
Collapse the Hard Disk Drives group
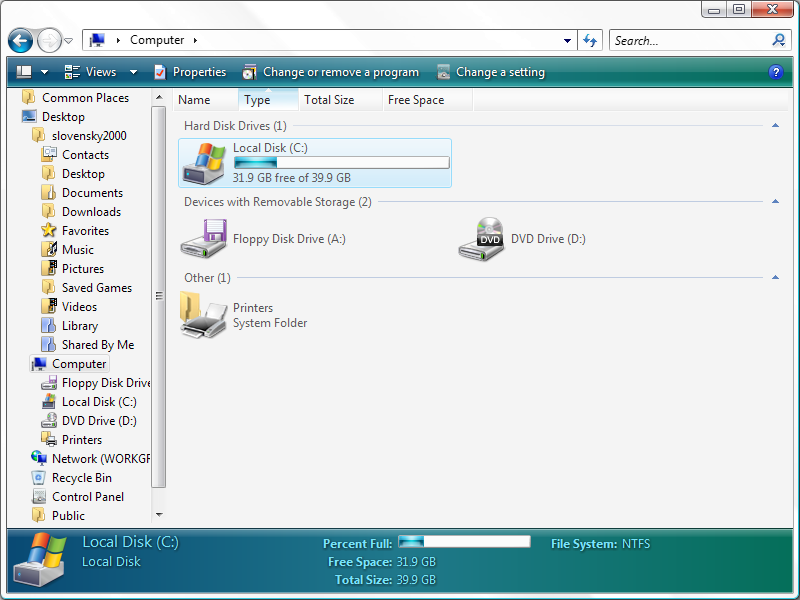[776, 126]
